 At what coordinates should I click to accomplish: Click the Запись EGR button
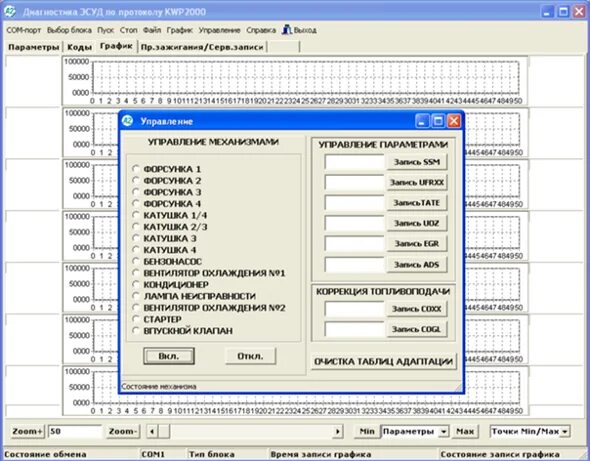click(417, 243)
